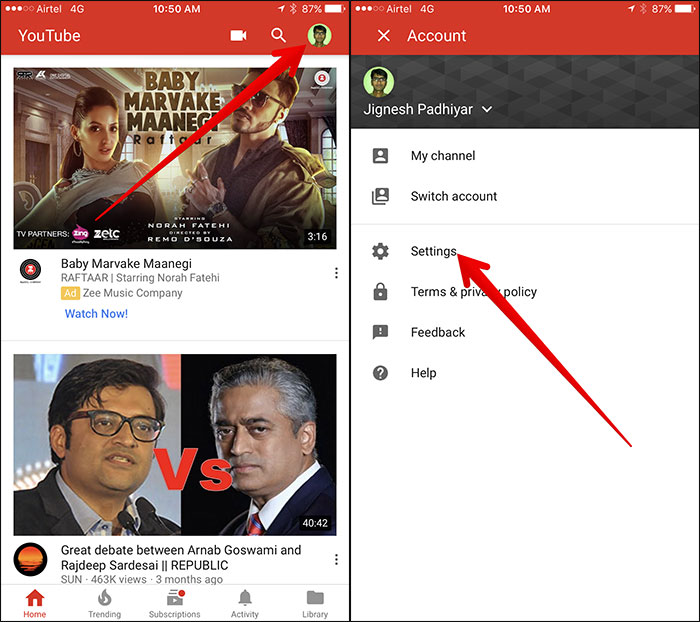This screenshot has height=622, width=700.
Task: Tap the video camera upload icon
Action: point(238,35)
